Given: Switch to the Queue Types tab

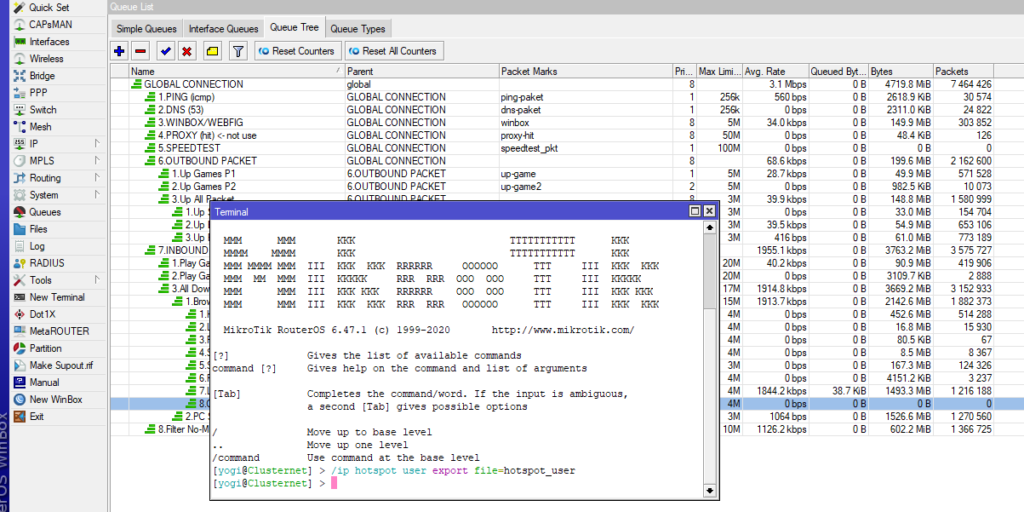Looking at the screenshot, I should coord(358,29).
